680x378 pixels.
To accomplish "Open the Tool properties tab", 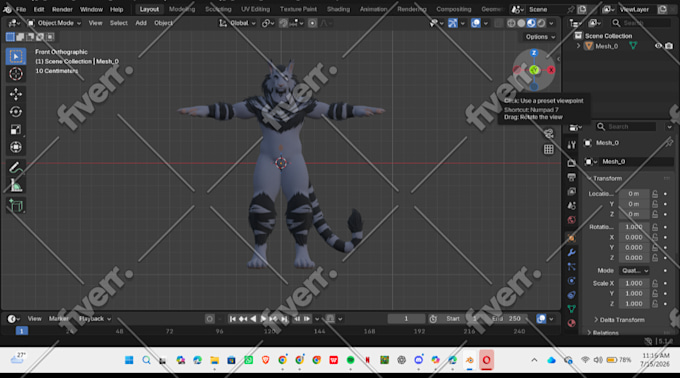I will (572, 145).
